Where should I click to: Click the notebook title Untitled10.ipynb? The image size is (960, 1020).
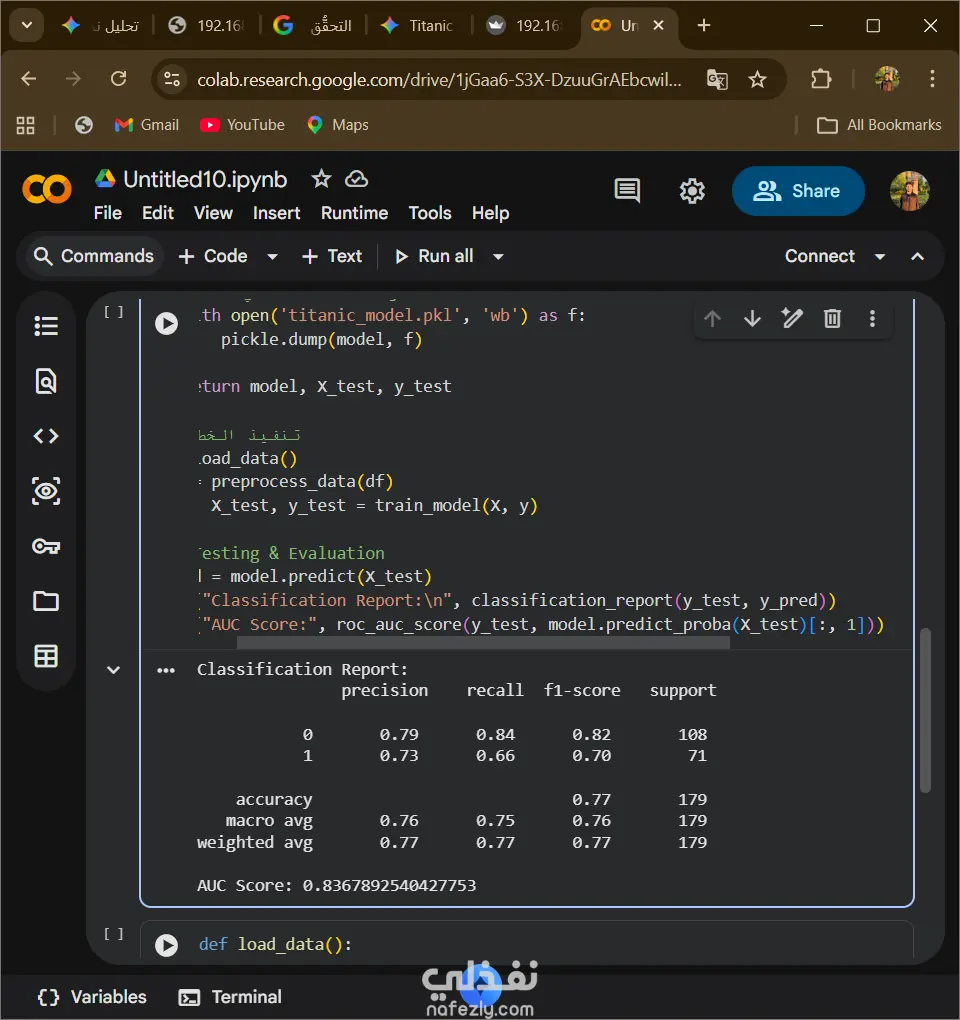point(205,180)
